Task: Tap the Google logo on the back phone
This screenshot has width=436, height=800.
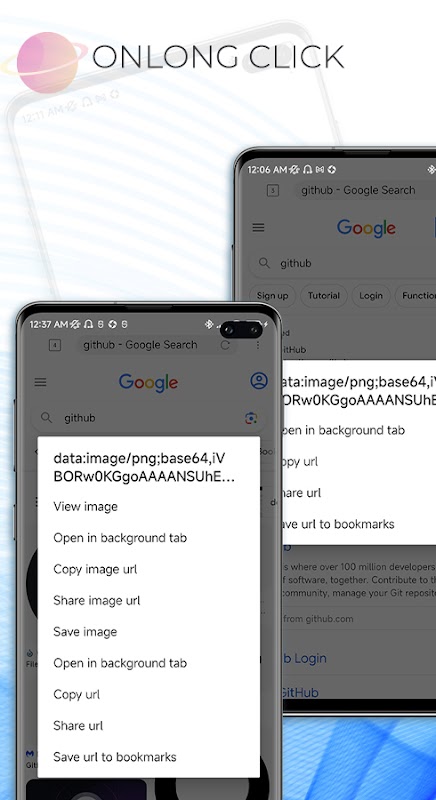Action: pyautogui.click(x=366, y=228)
